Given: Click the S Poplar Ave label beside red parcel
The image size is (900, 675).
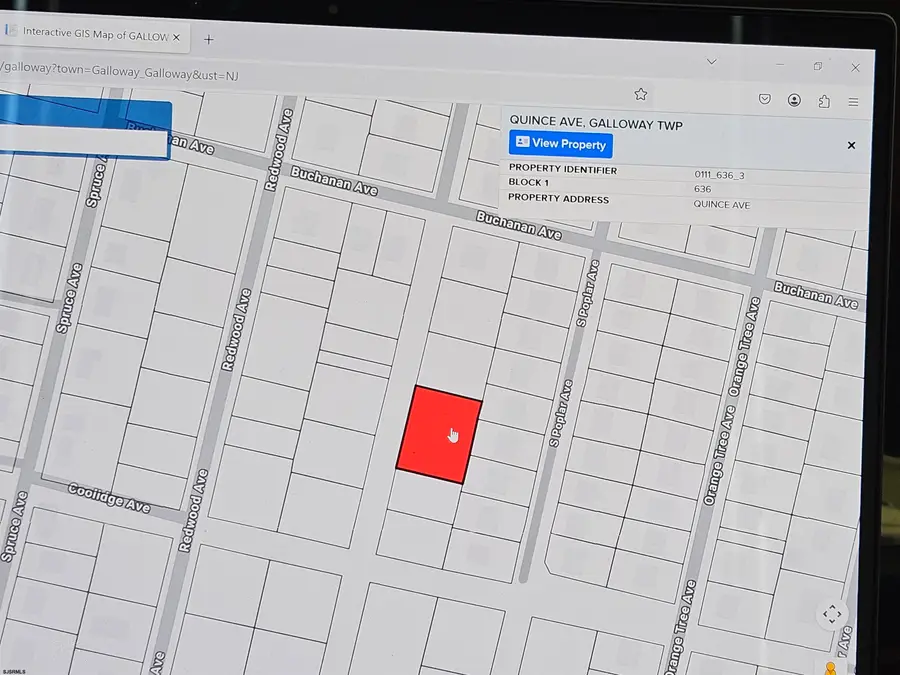Looking at the screenshot, I should [x=561, y=413].
